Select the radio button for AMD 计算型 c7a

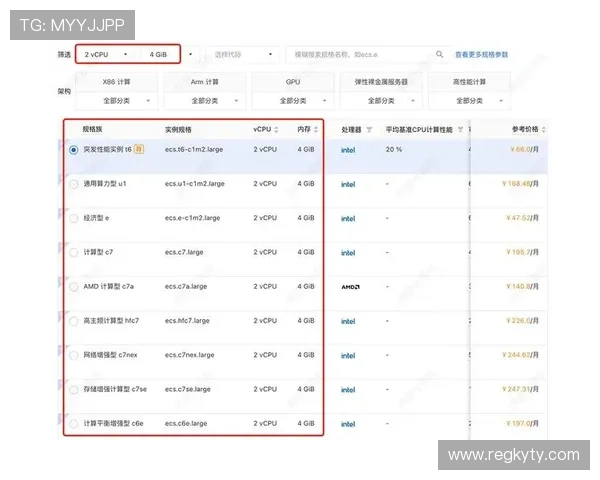[73, 287]
